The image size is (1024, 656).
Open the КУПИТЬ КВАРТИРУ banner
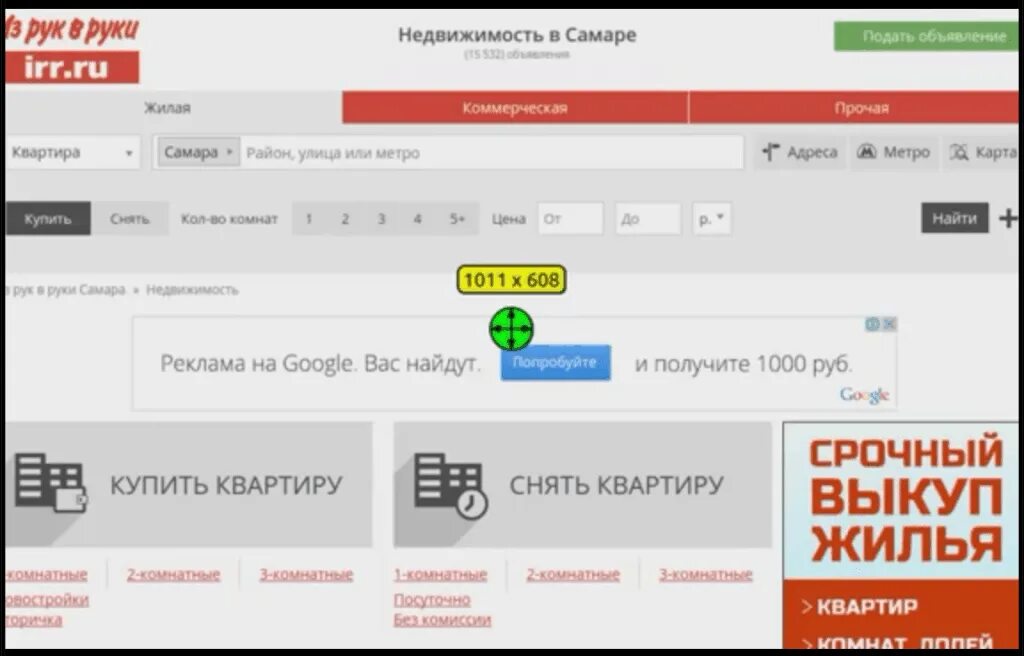click(189, 484)
